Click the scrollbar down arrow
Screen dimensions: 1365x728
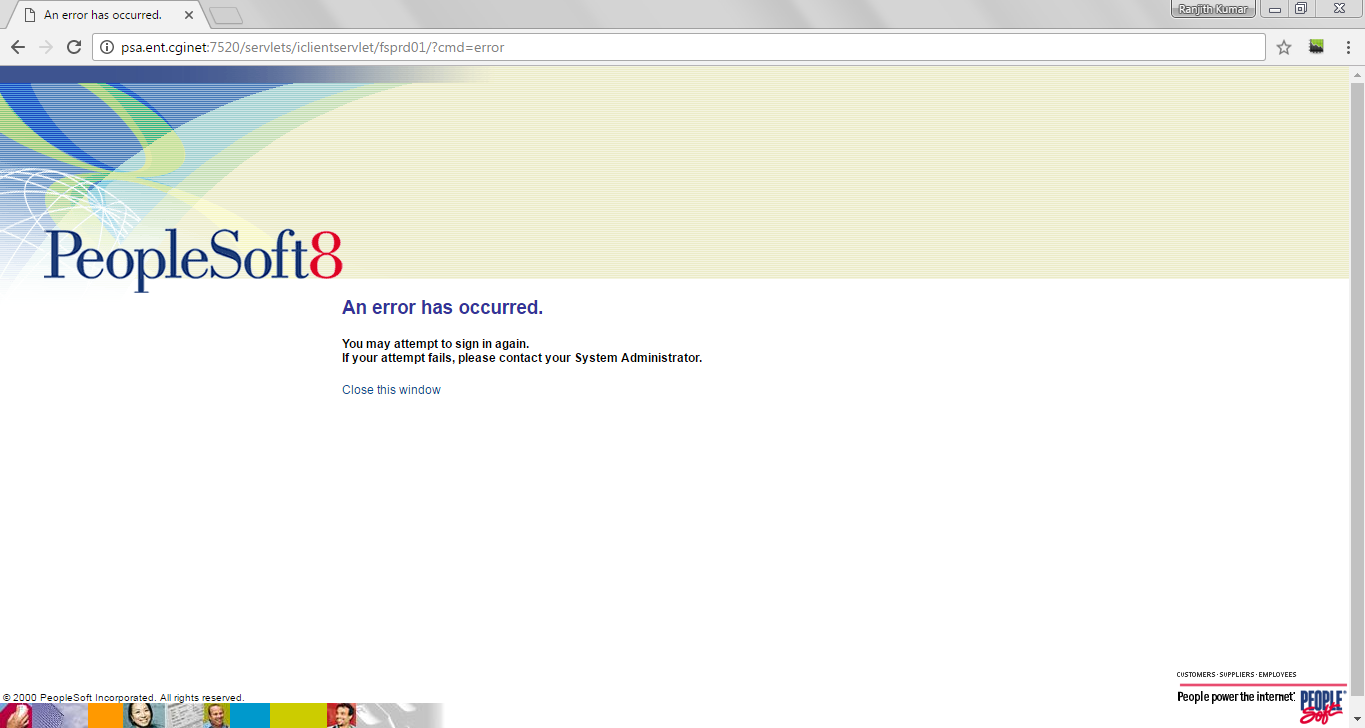(x=1357, y=720)
